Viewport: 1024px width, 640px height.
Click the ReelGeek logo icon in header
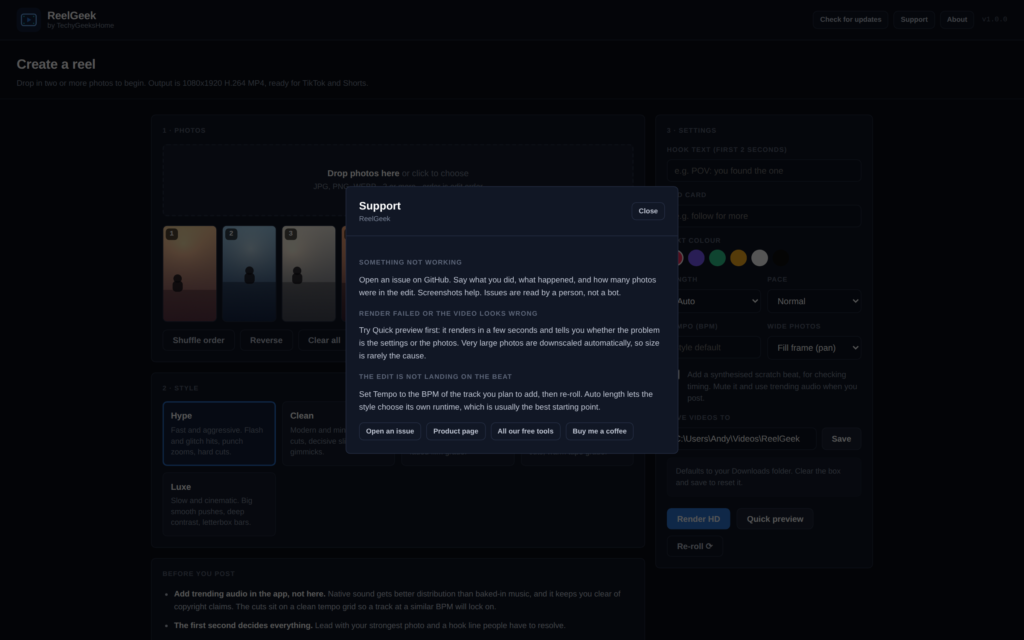point(29,20)
